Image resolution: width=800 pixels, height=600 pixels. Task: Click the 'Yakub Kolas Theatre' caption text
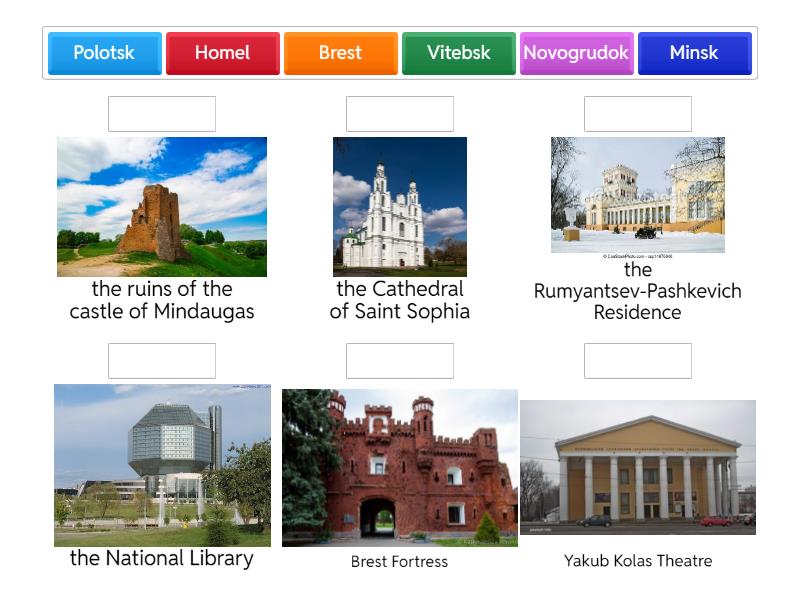638,561
